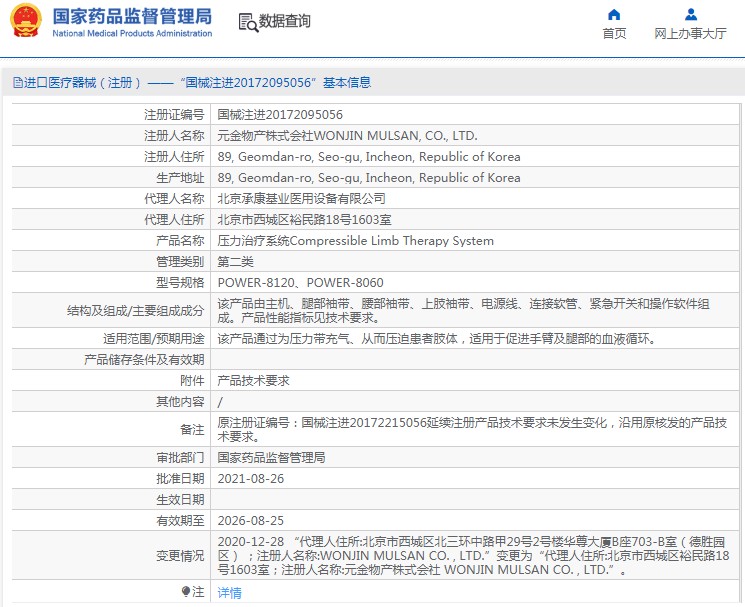Click the 网上办事大厅 user icon
The image size is (745, 607).
690,14
